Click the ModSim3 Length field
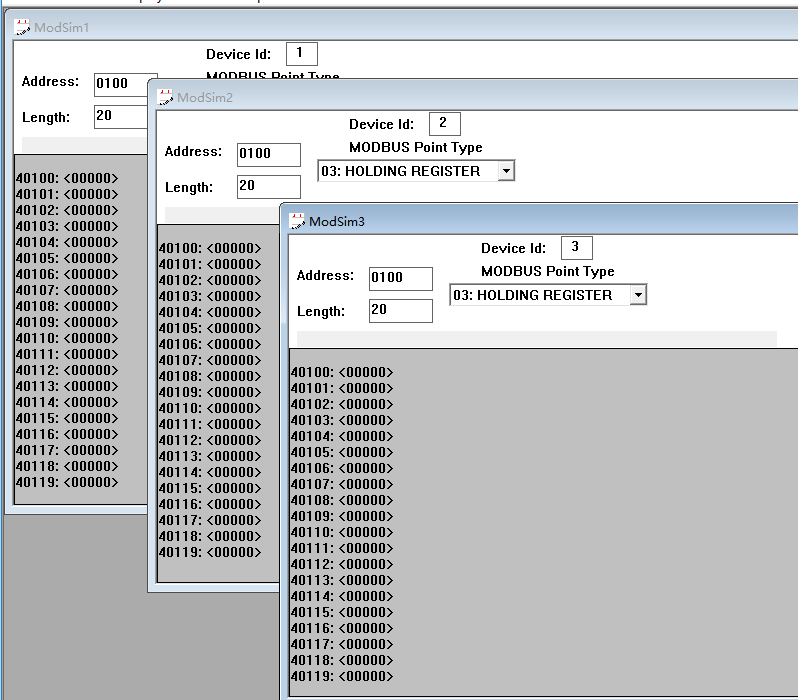 [400, 310]
